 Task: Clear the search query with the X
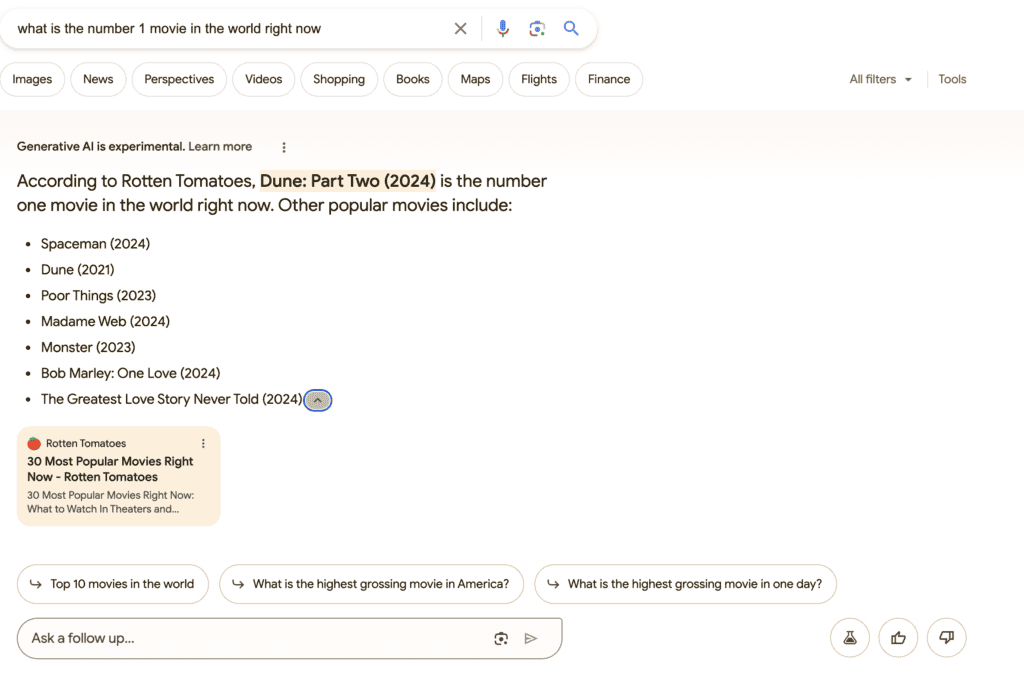tap(460, 28)
